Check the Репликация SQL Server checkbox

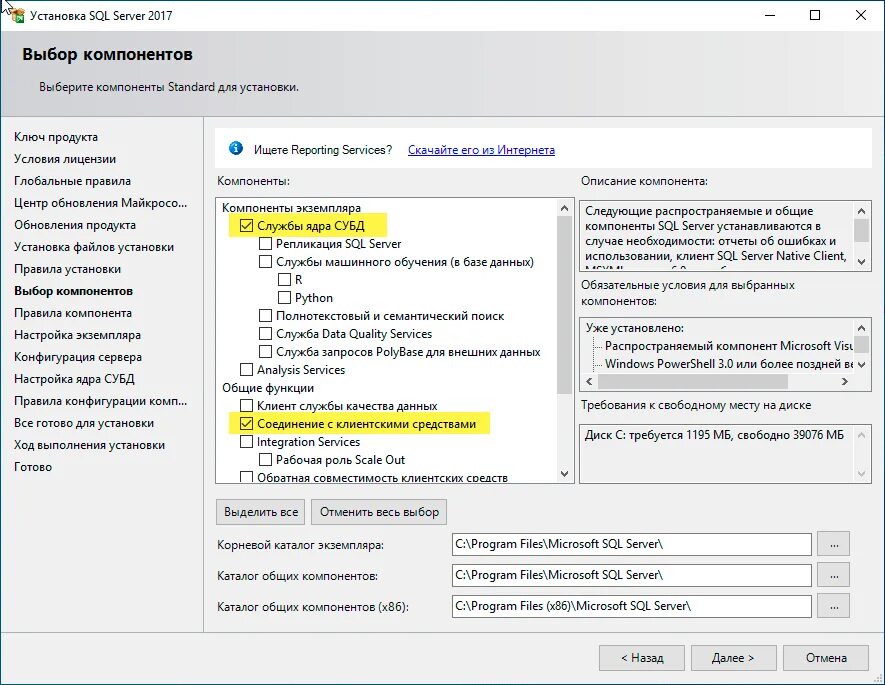click(265, 244)
